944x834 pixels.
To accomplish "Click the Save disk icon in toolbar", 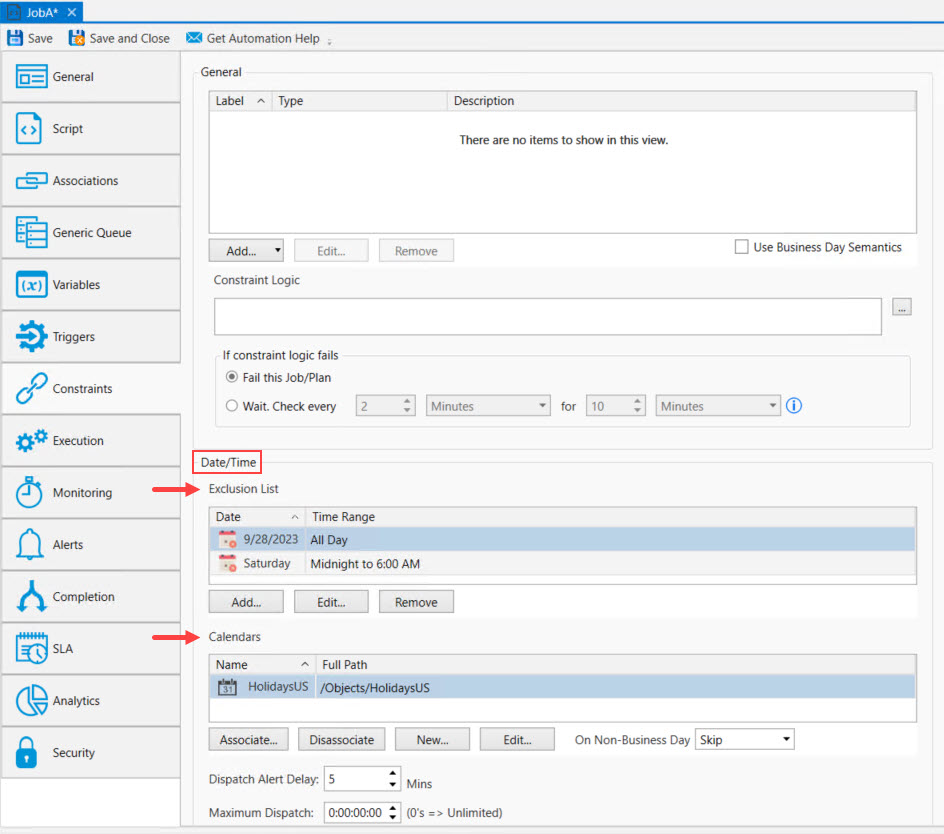I will pos(15,38).
